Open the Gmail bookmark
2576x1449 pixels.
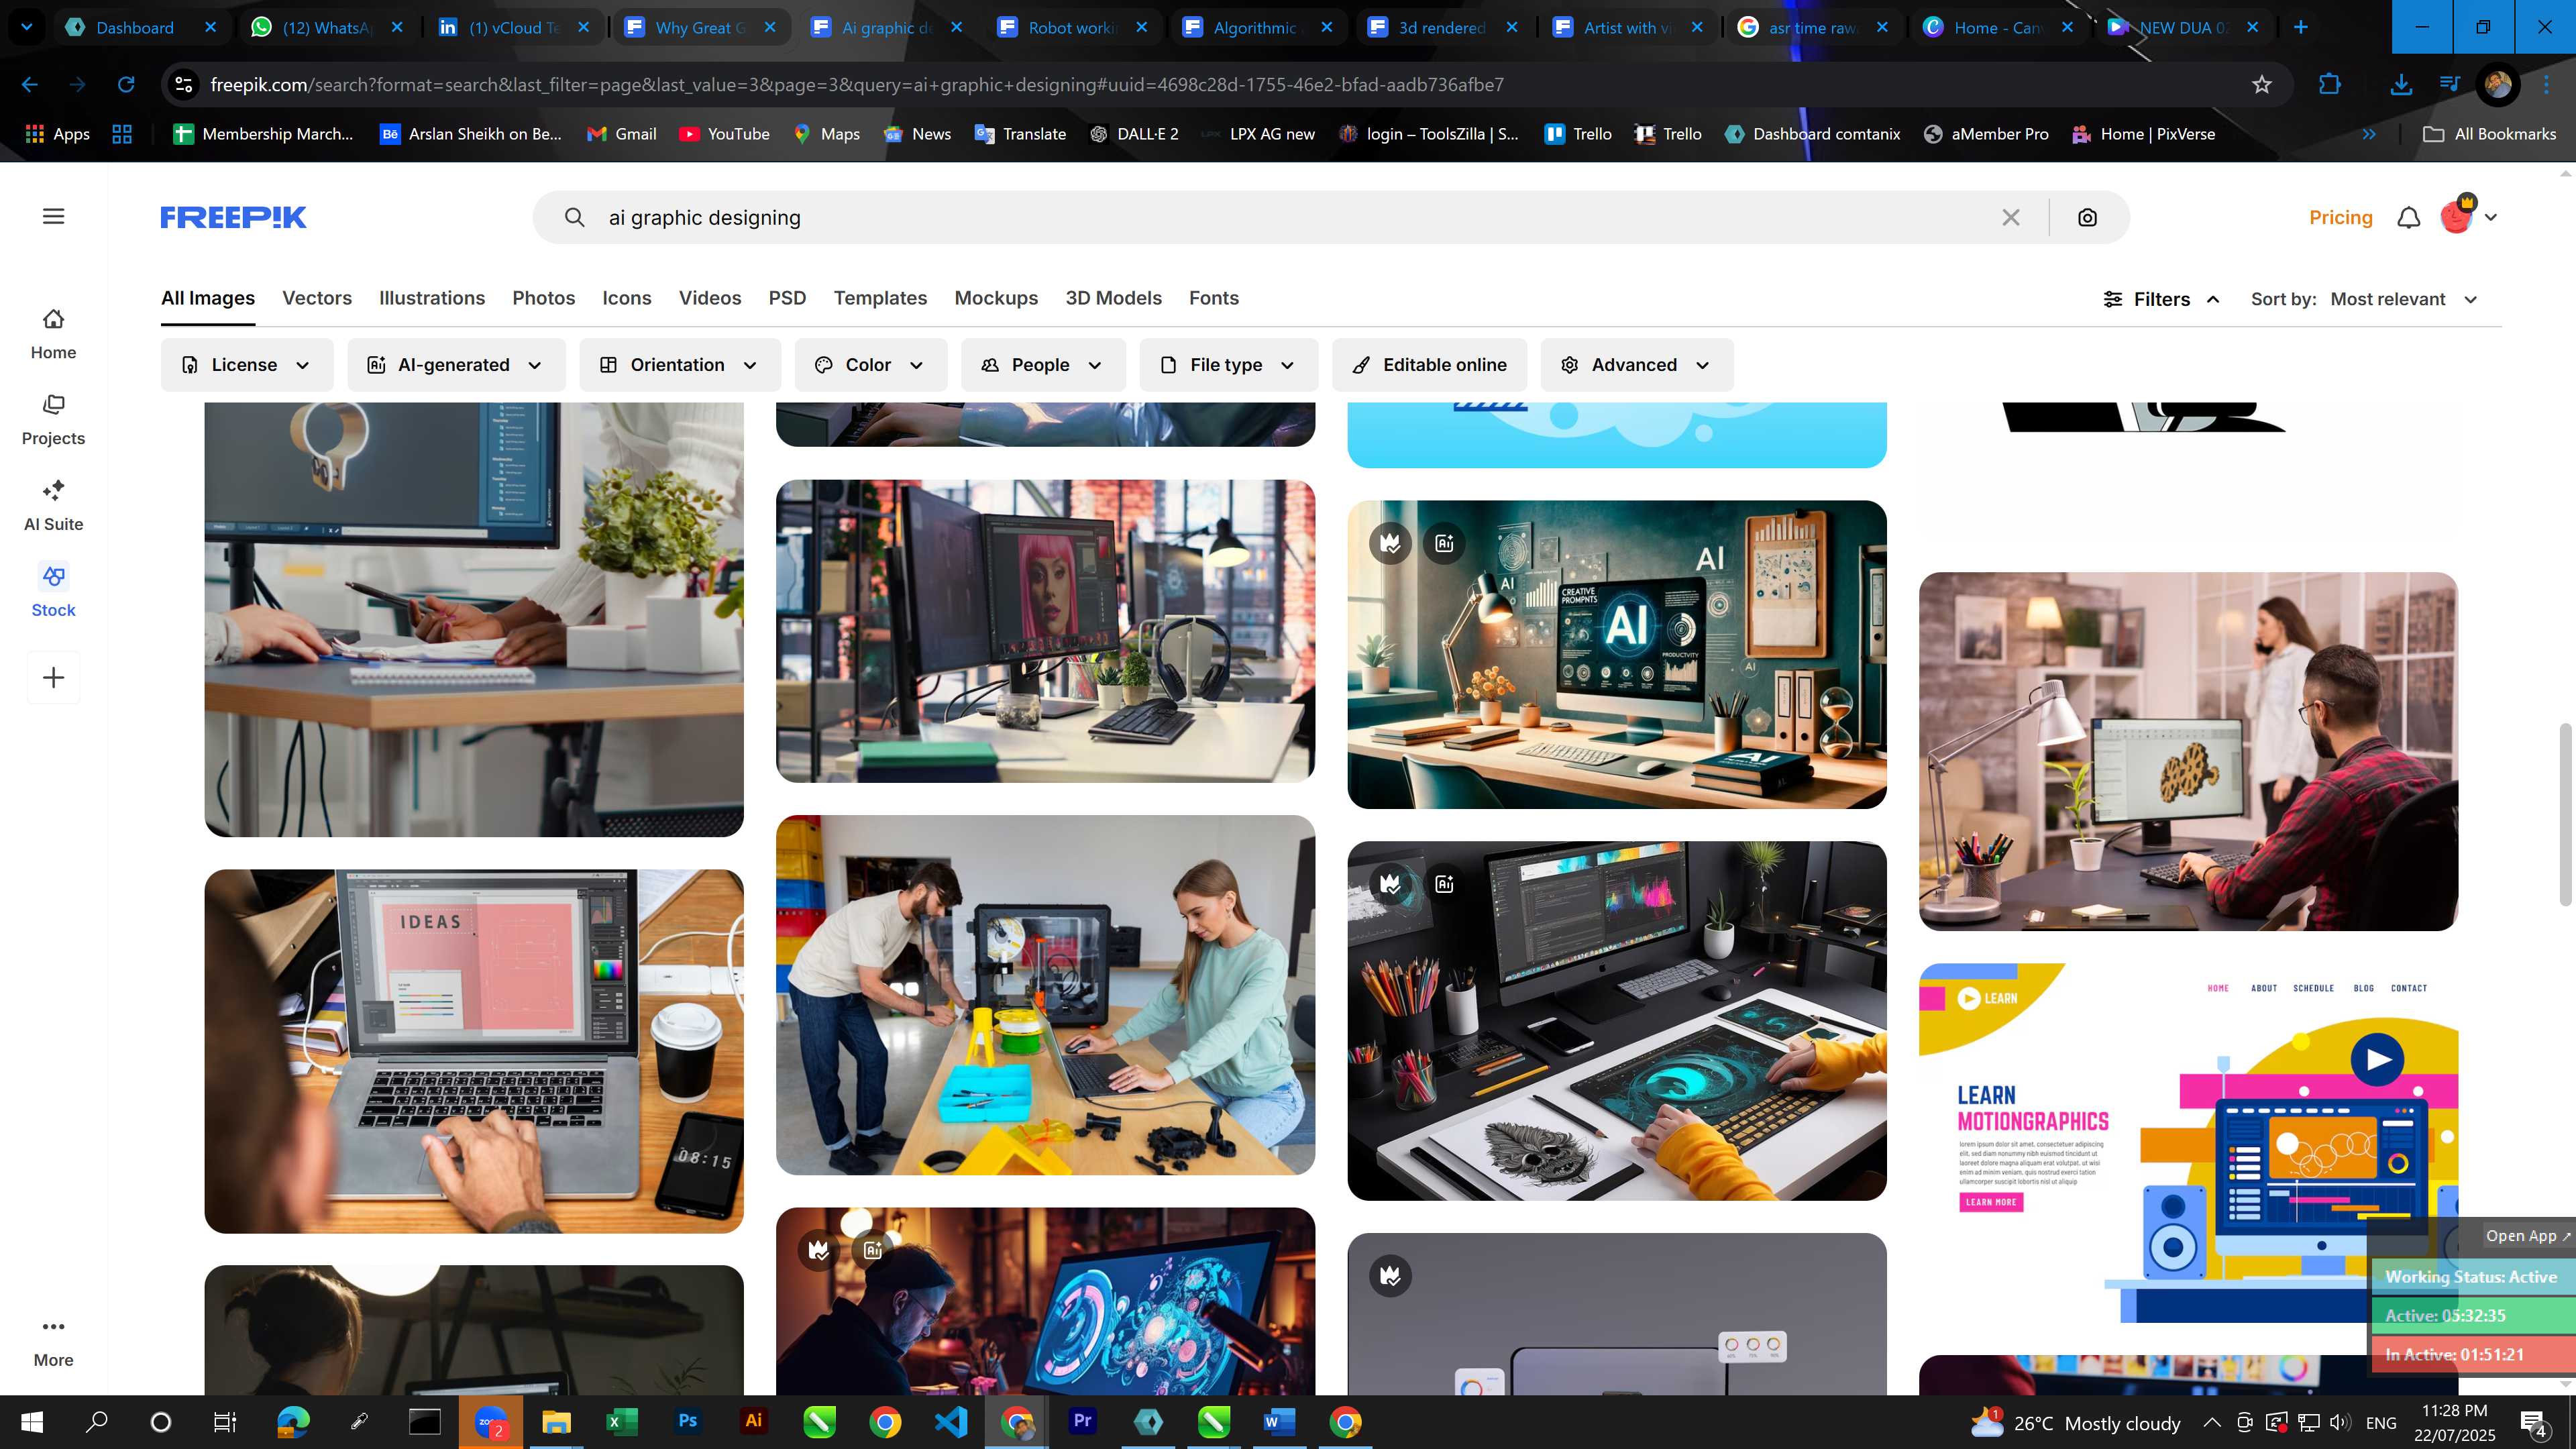[x=621, y=134]
